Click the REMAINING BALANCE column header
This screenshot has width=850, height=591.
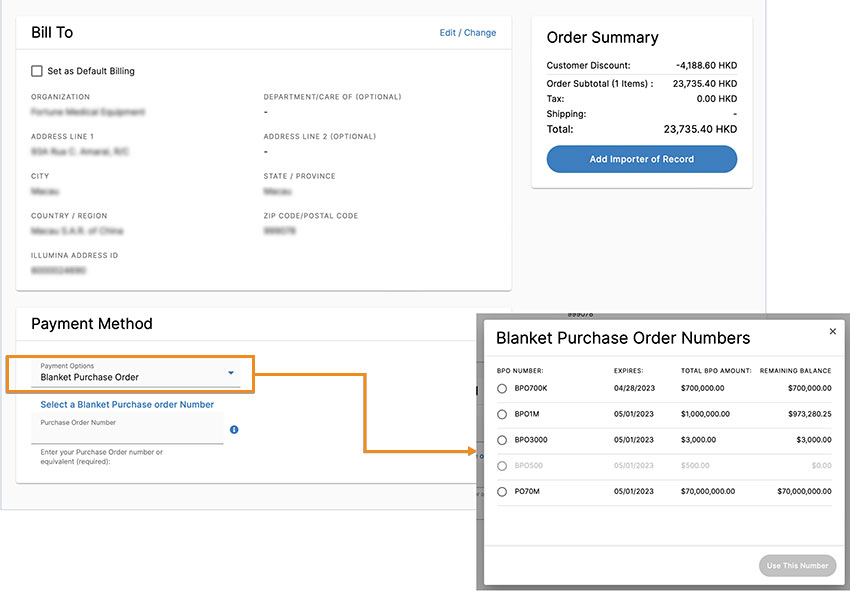(x=795, y=371)
